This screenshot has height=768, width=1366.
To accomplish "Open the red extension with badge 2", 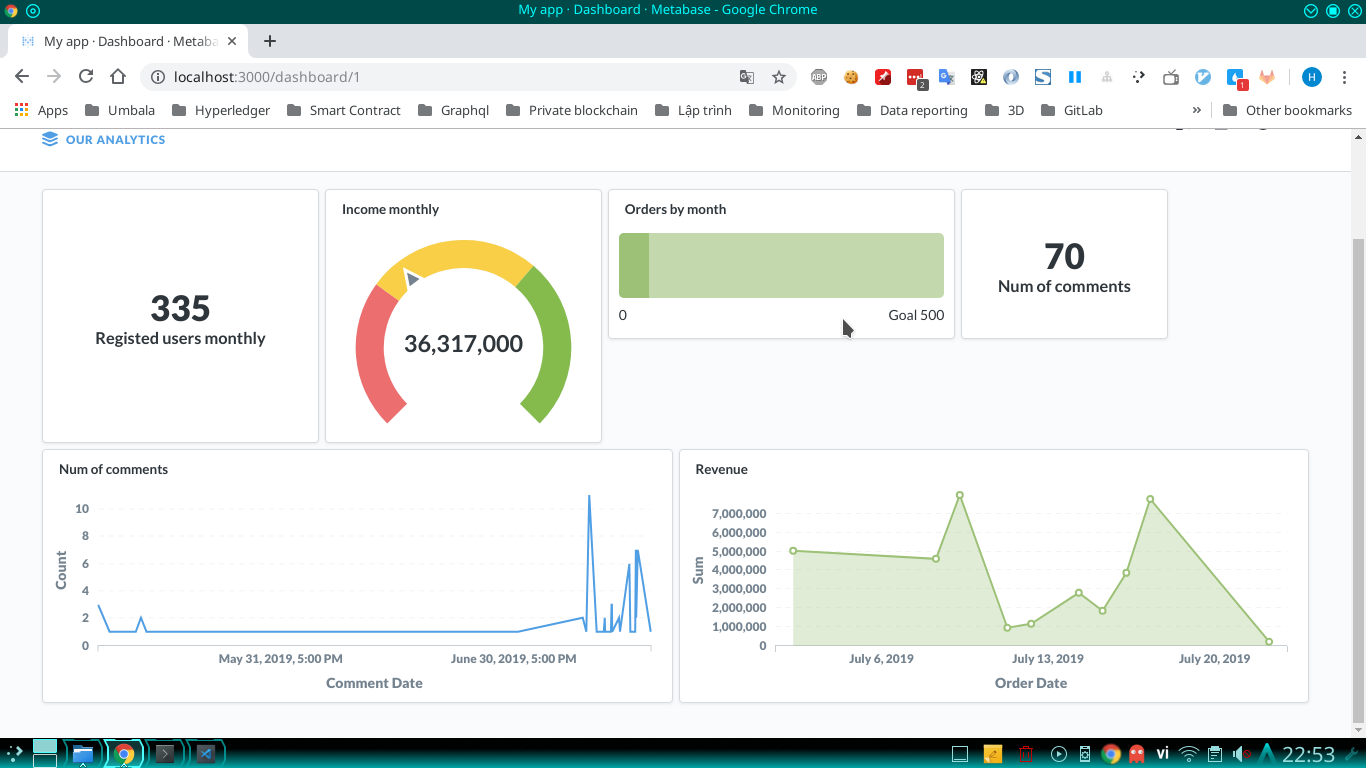I will coord(916,78).
